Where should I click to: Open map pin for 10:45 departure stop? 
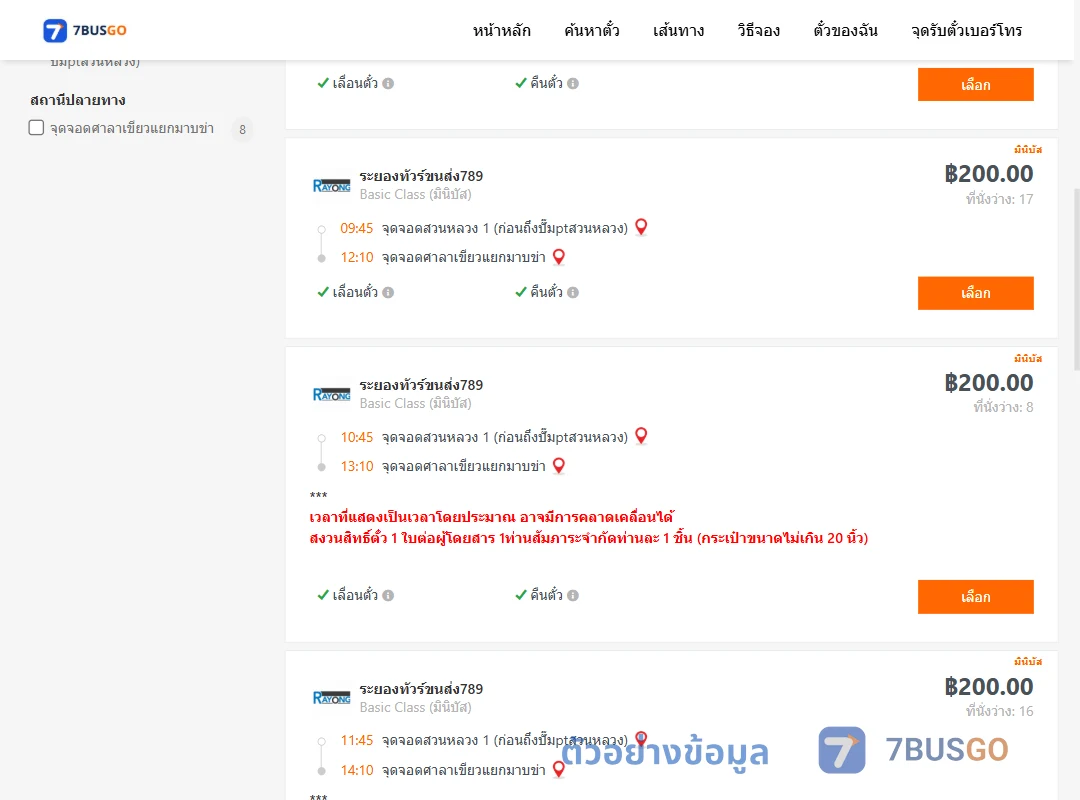pyautogui.click(x=641, y=435)
